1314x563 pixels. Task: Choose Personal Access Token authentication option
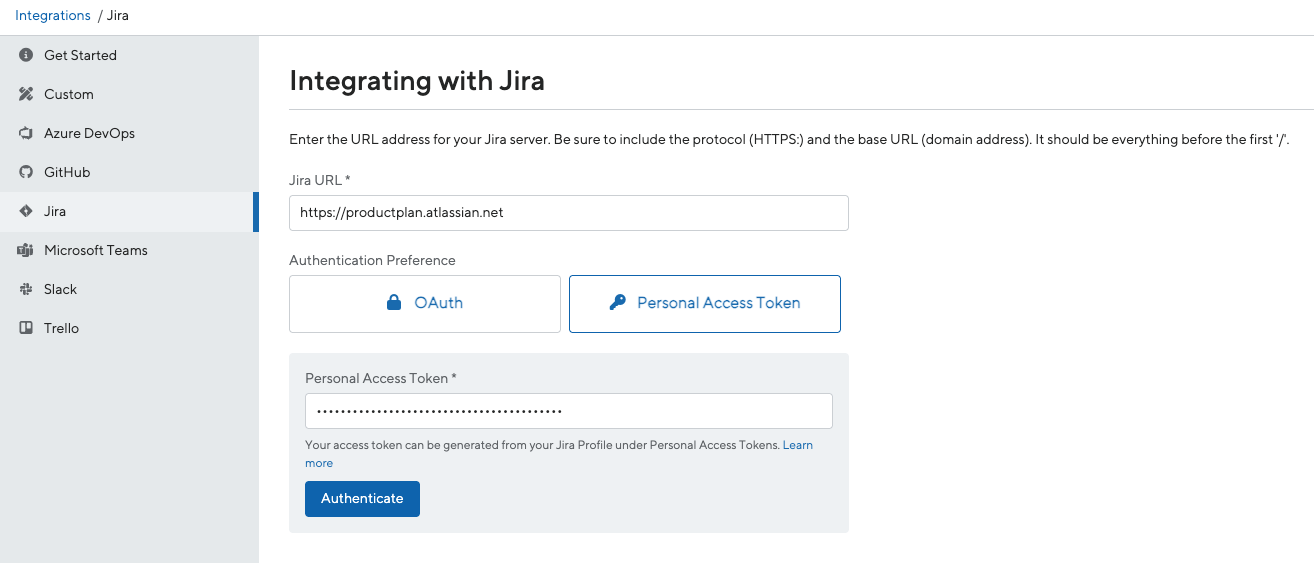pos(705,303)
